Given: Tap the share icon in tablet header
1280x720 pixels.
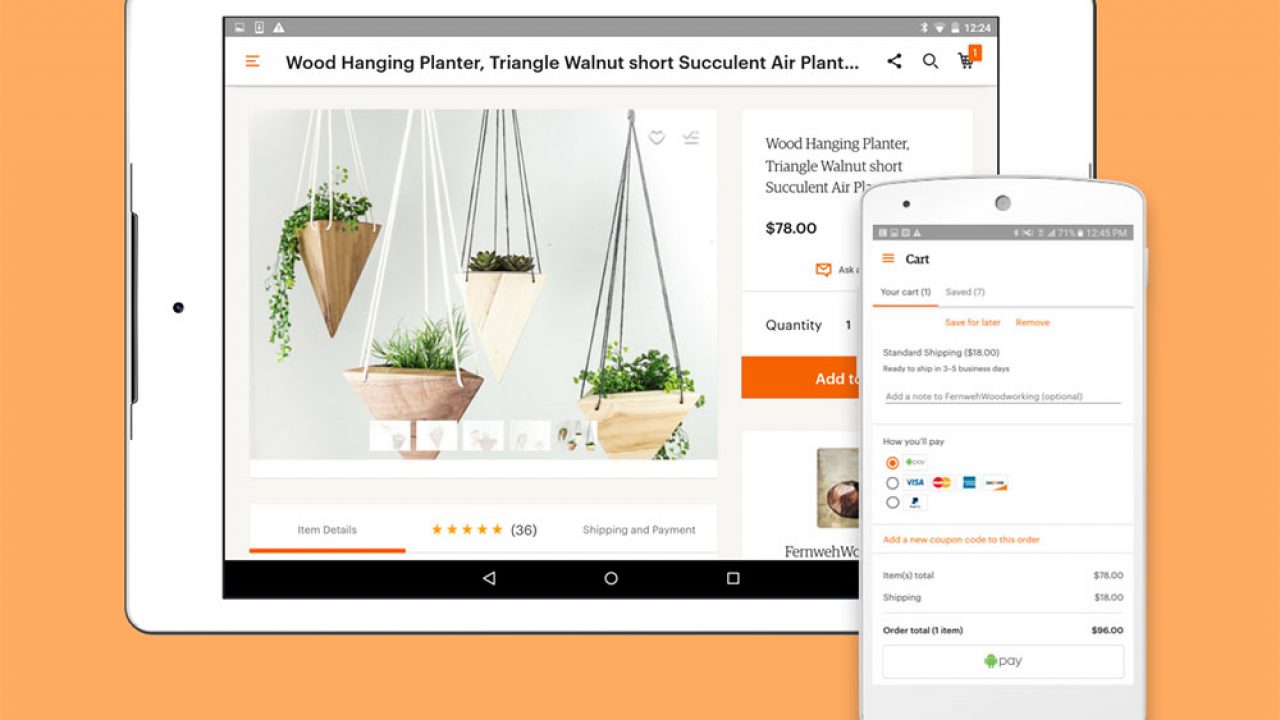Looking at the screenshot, I should tap(894, 62).
